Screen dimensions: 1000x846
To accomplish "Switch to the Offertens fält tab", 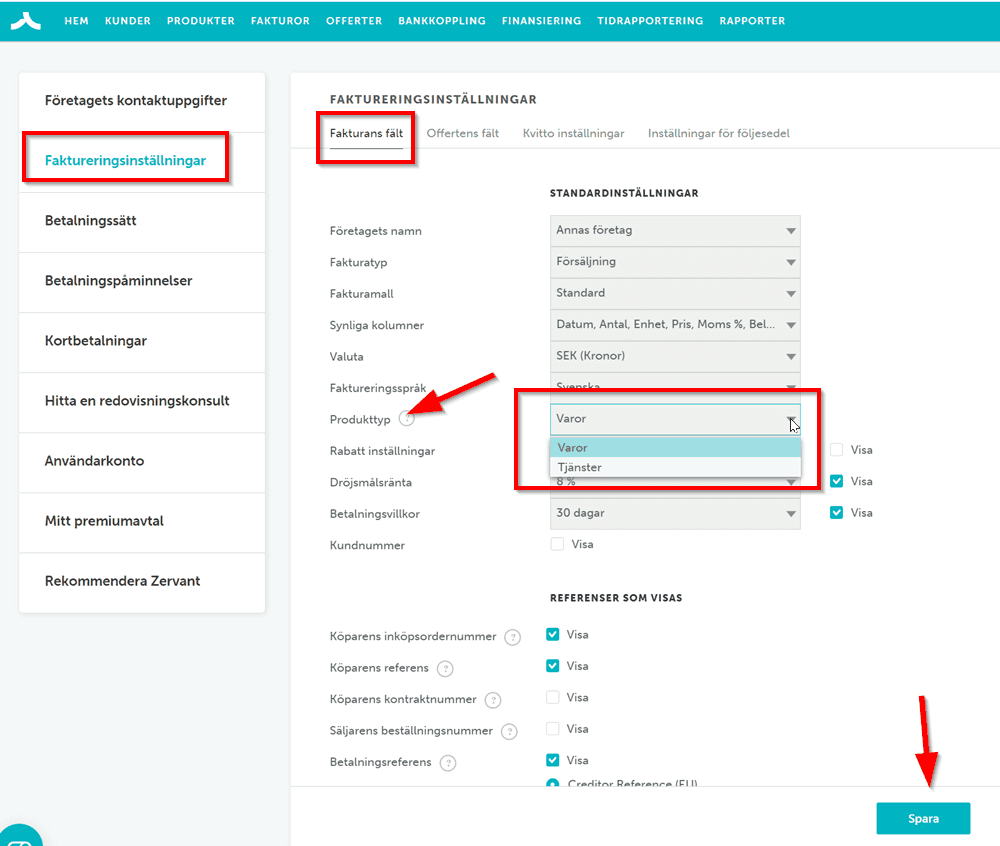I will pyautogui.click(x=462, y=133).
